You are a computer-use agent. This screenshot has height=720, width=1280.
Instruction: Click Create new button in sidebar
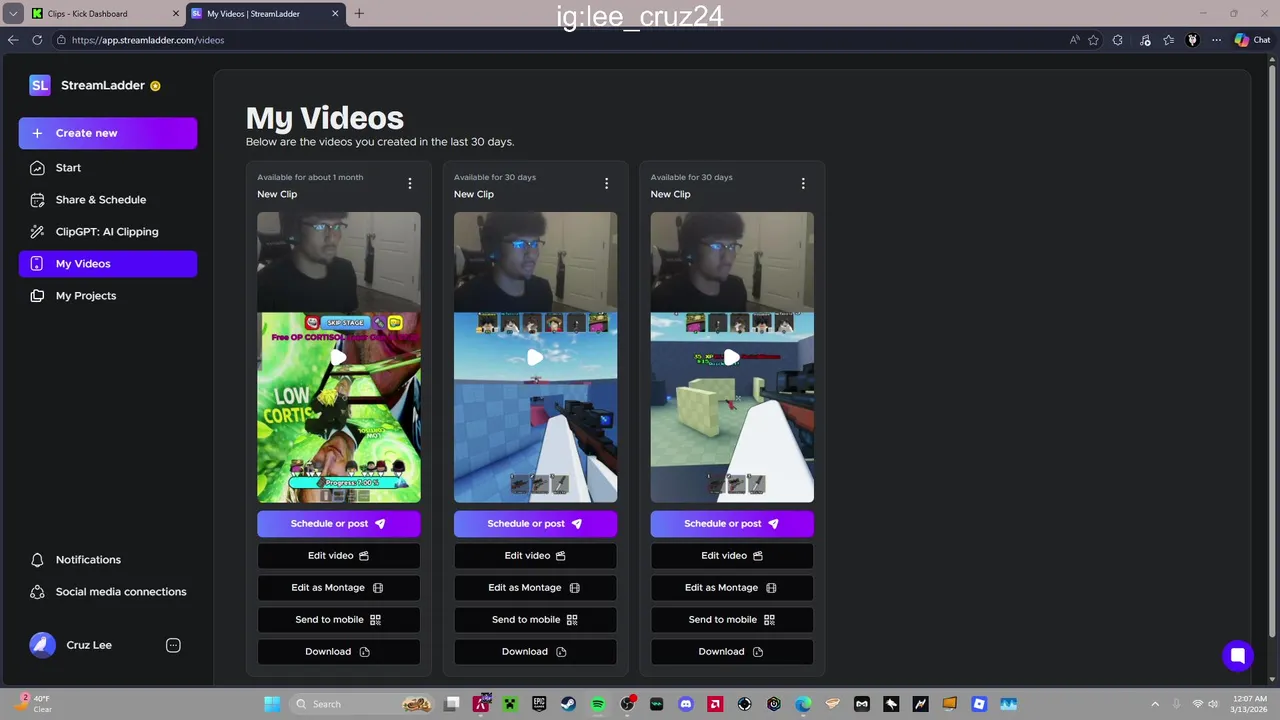108,133
